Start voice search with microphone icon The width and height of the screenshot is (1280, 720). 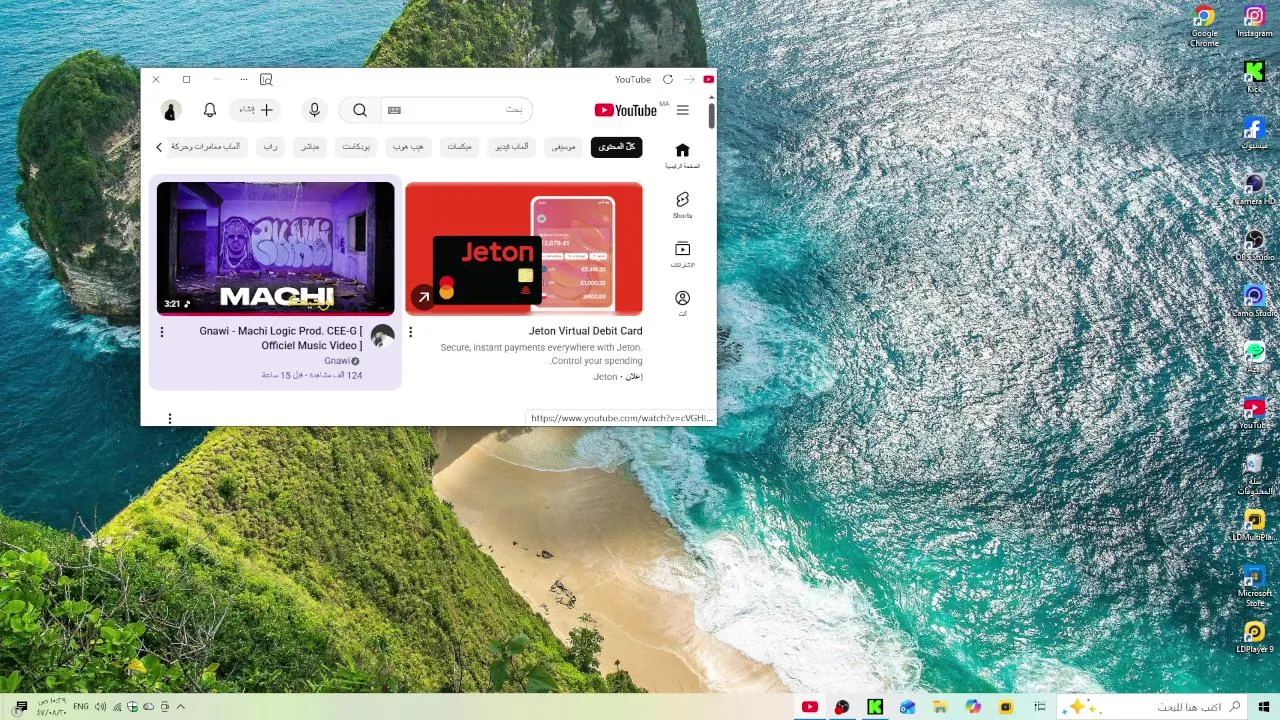point(314,110)
